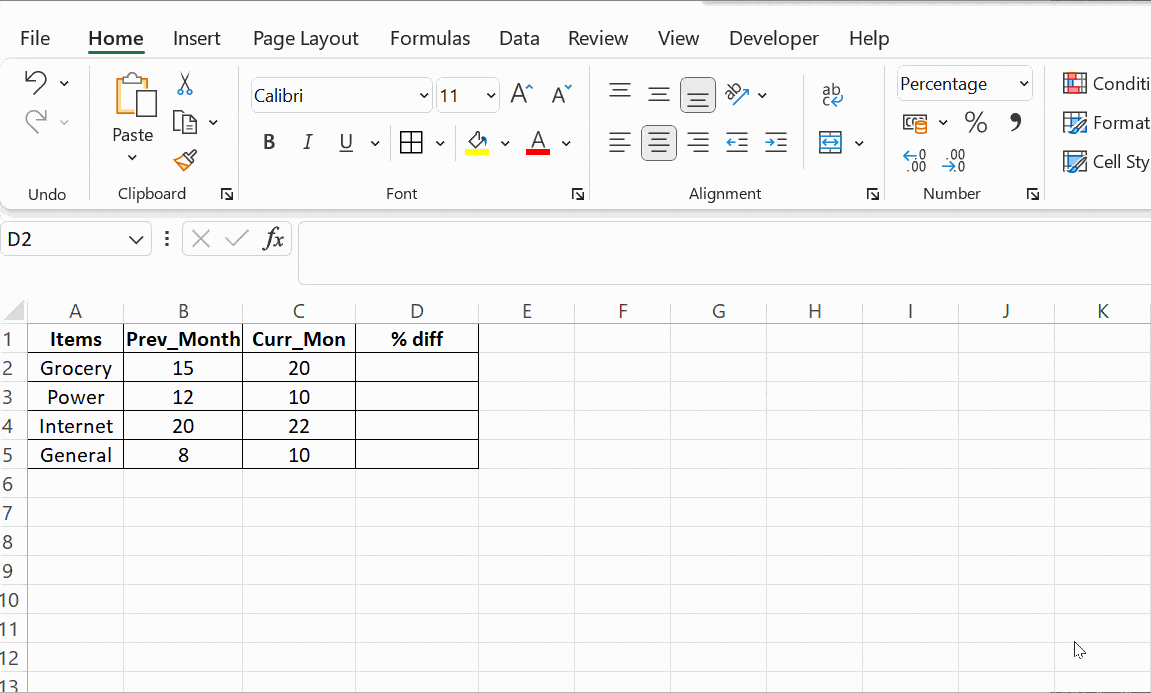Switch to the Page Layout tab
Screen dimensions: 1151x693
point(305,38)
